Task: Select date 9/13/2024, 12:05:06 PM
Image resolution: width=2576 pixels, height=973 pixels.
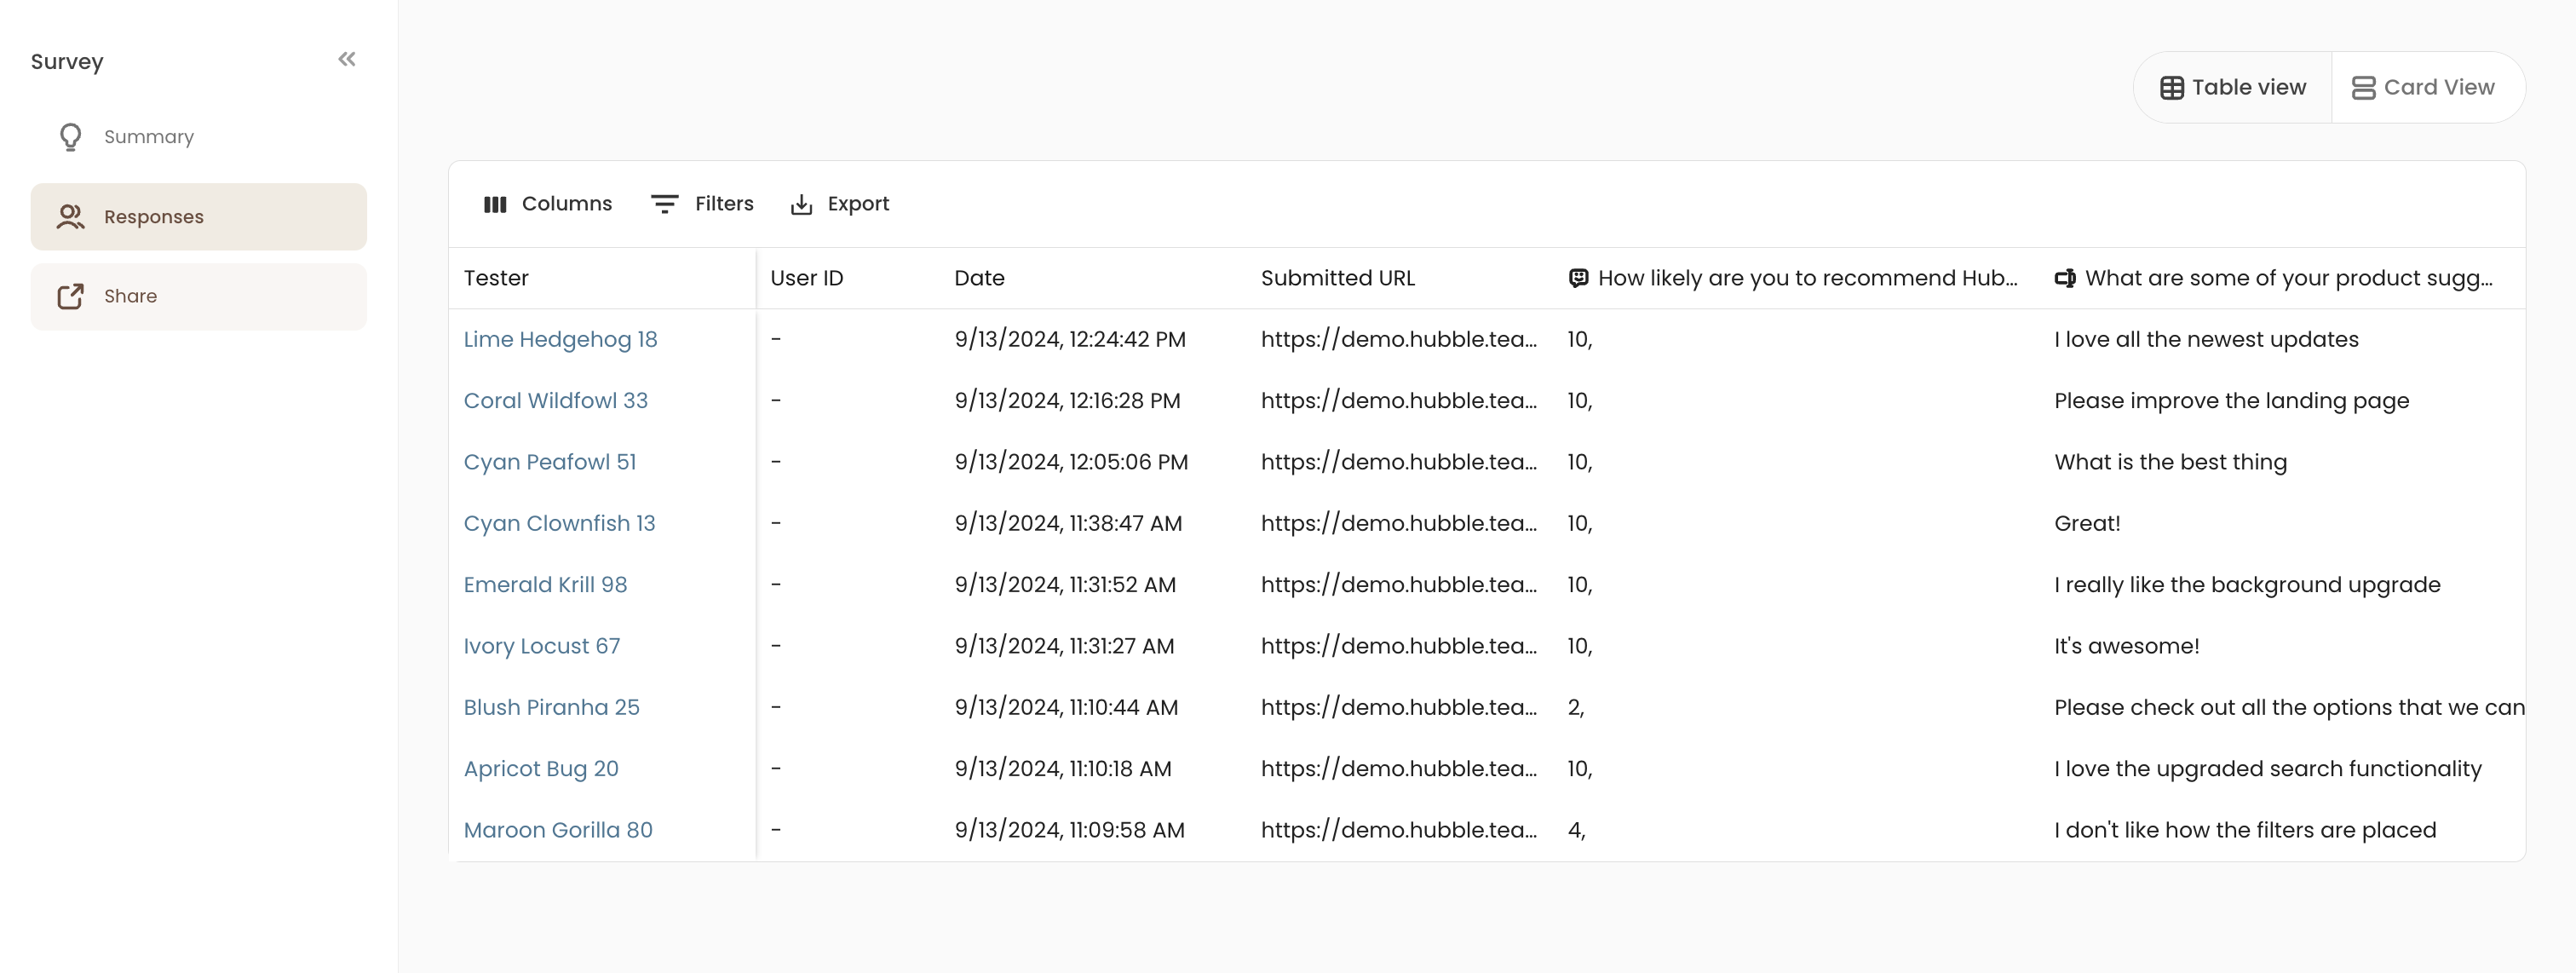Action: [x=1071, y=462]
